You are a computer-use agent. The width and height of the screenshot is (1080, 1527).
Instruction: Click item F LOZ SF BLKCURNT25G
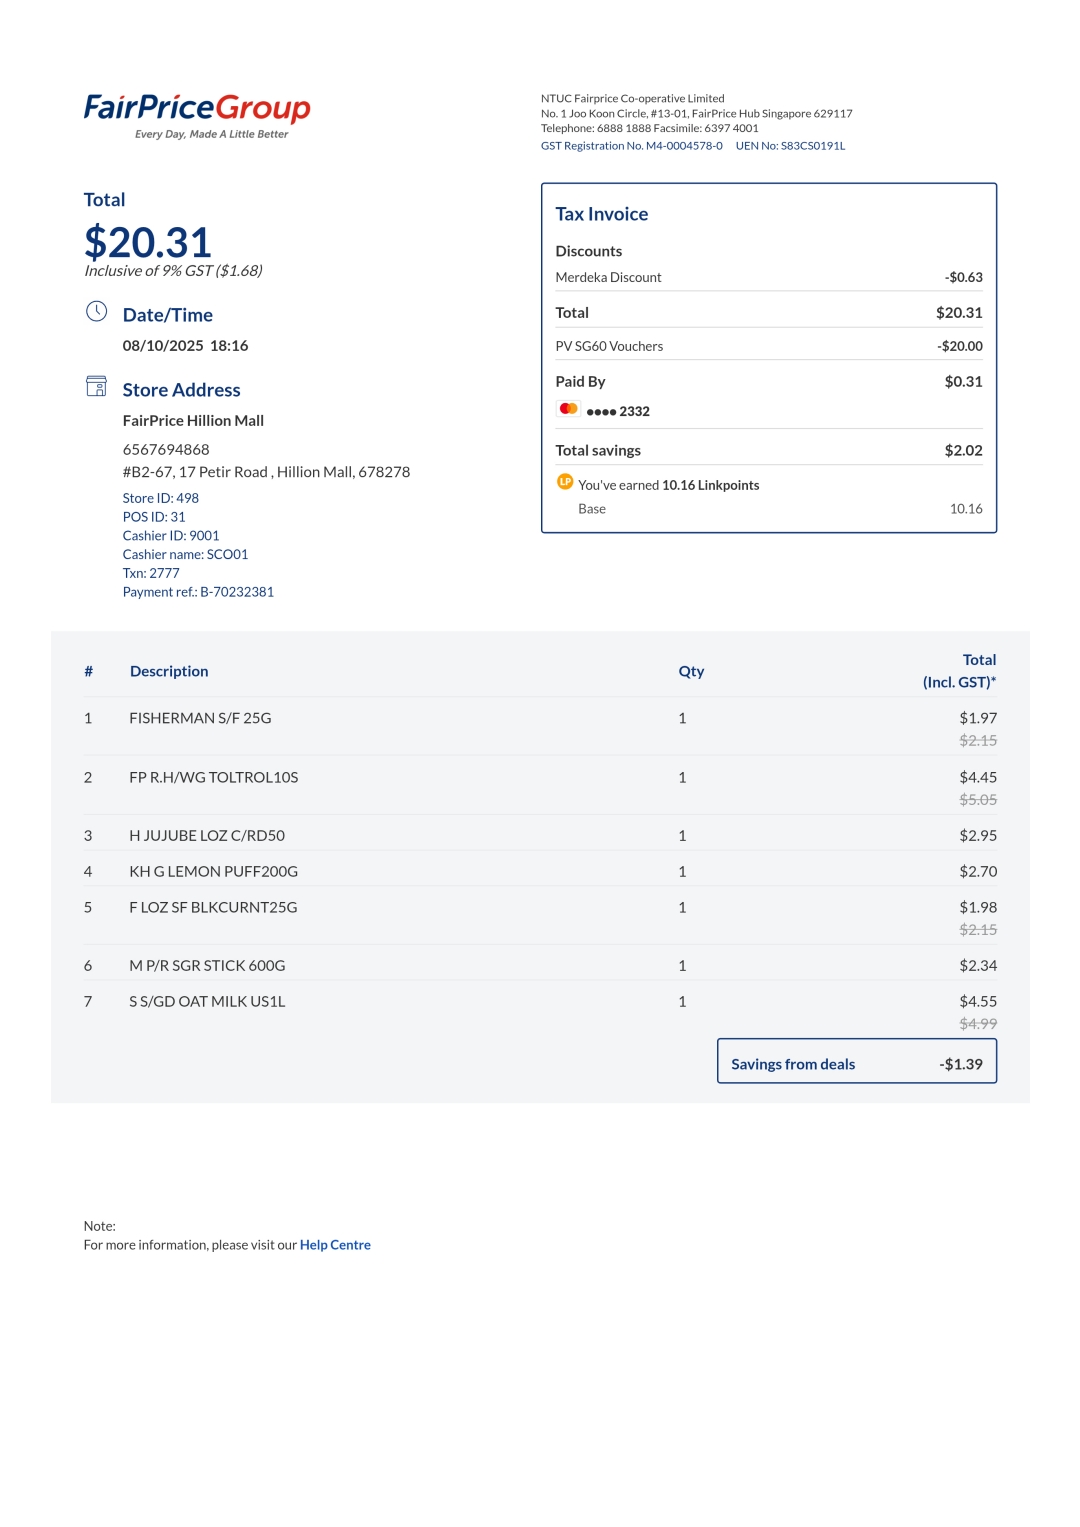[x=213, y=908]
